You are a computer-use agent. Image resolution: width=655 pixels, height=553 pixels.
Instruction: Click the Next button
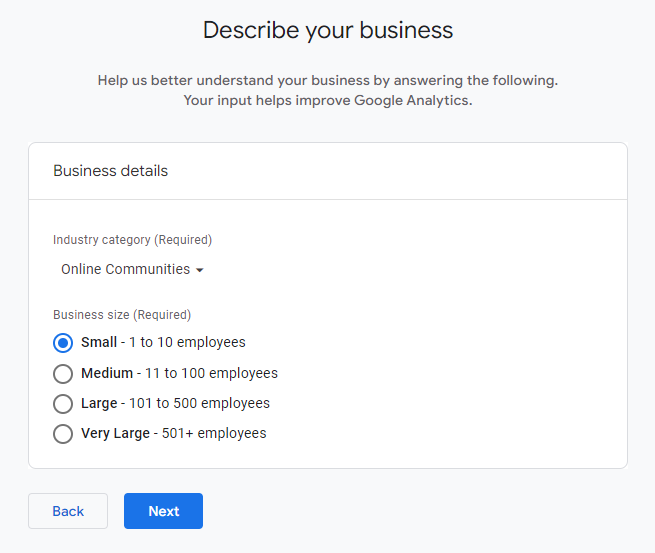click(x=163, y=511)
